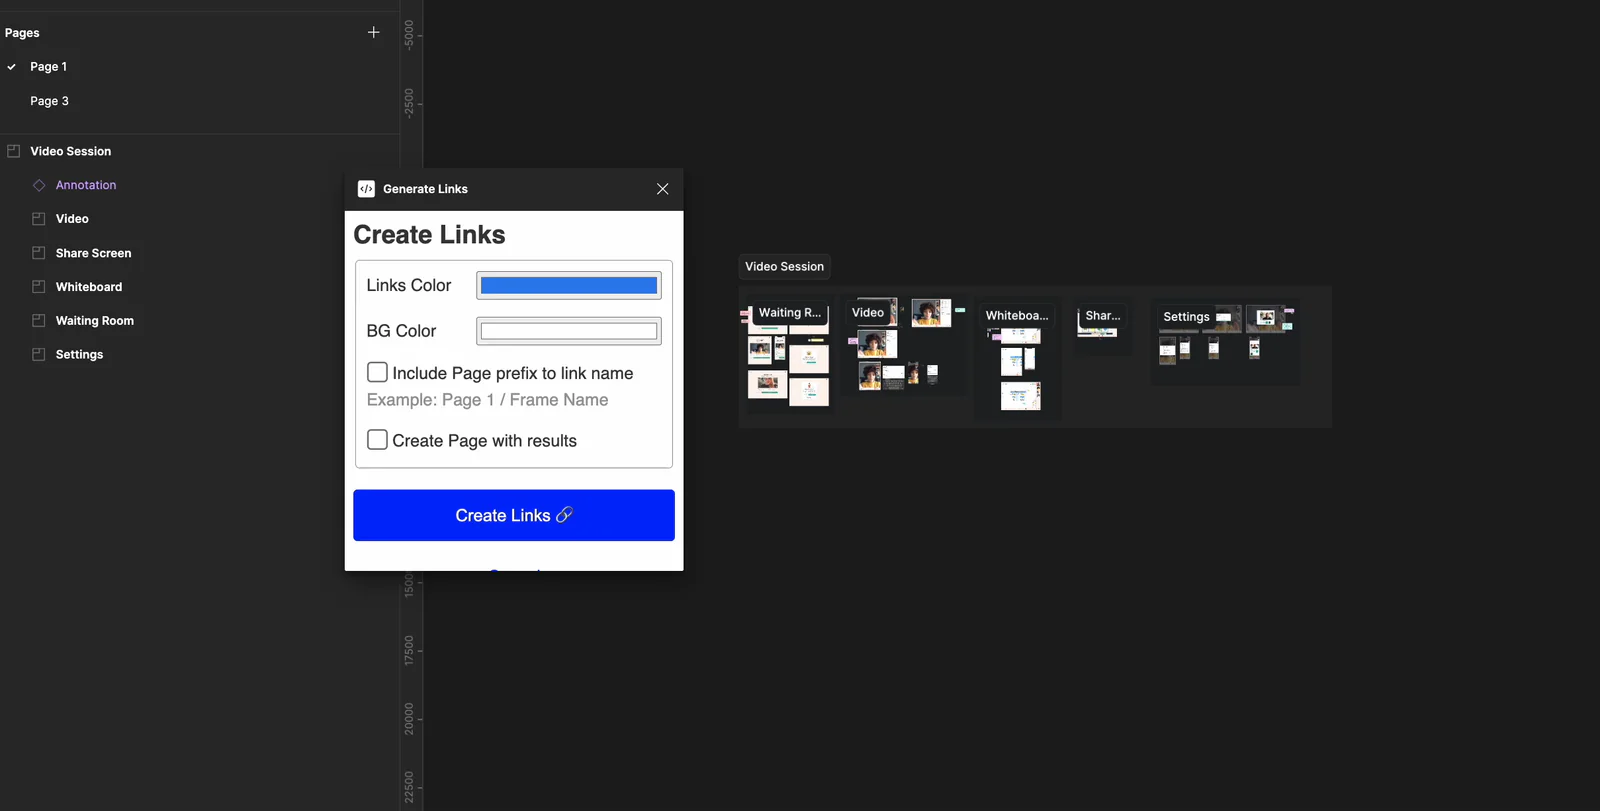Click the frame icon beside Whiteboard
The height and width of the screenshot is (811, 1600).
[x=39, y=287]
